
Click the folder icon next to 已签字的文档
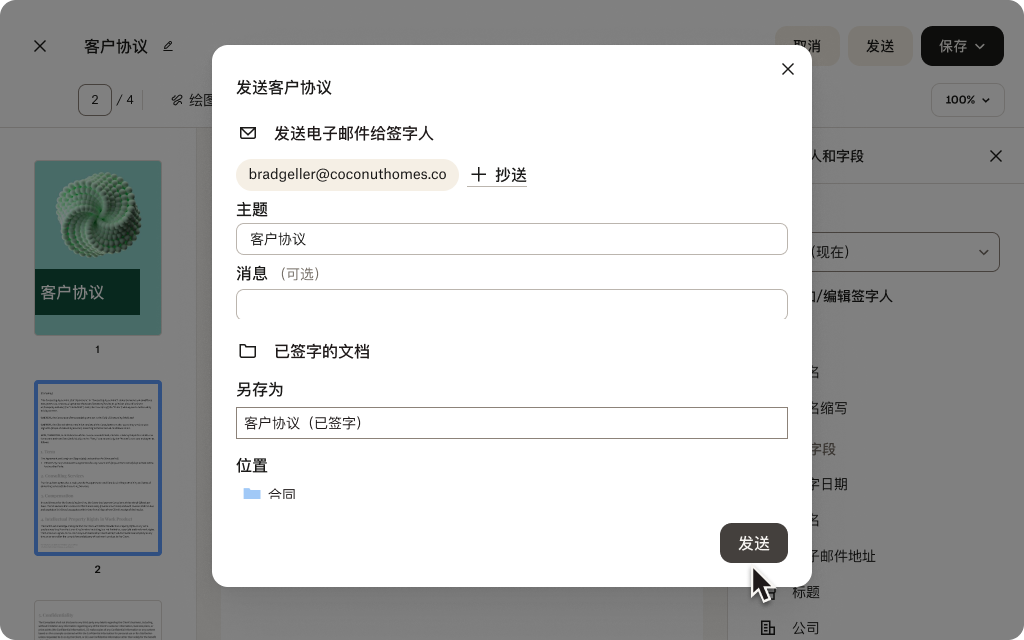point(248,351)
